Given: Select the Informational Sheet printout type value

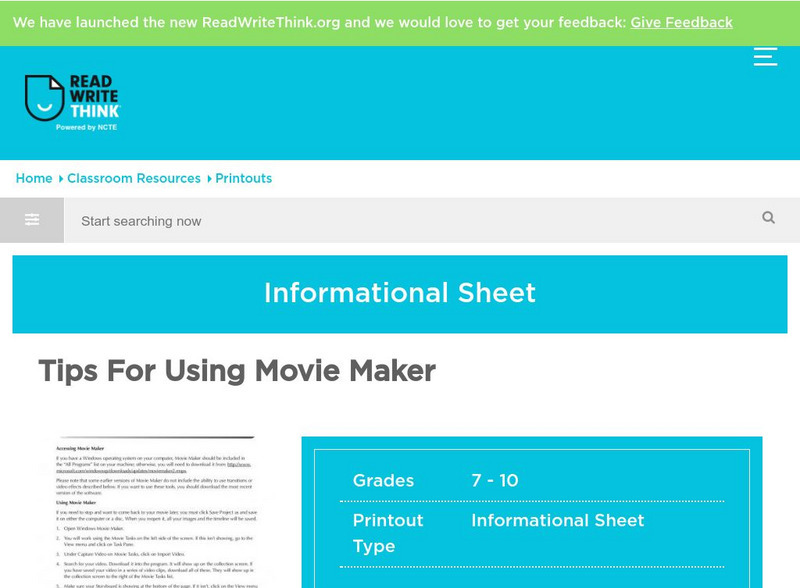Looking at the screenshot, I should [x=558, y=520].
